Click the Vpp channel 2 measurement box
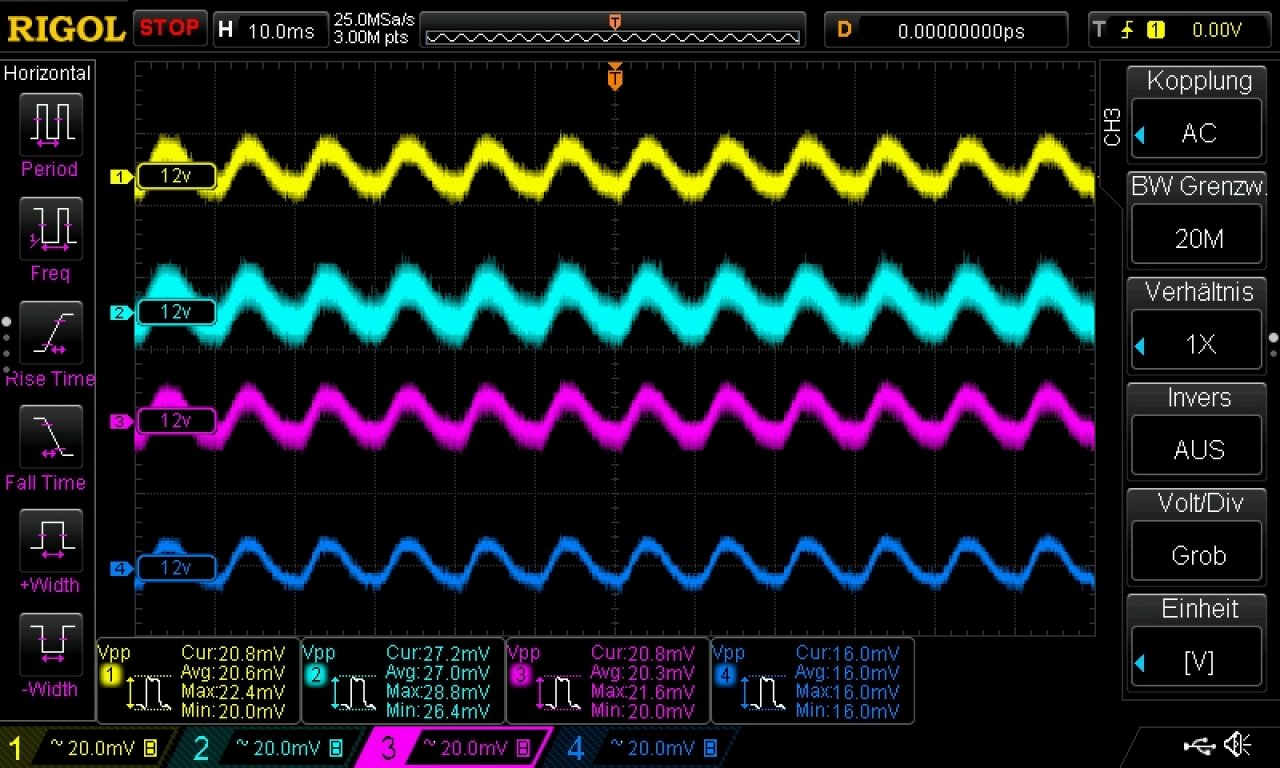The height and width of the screenshot is (768, 1280). point(403,680)
